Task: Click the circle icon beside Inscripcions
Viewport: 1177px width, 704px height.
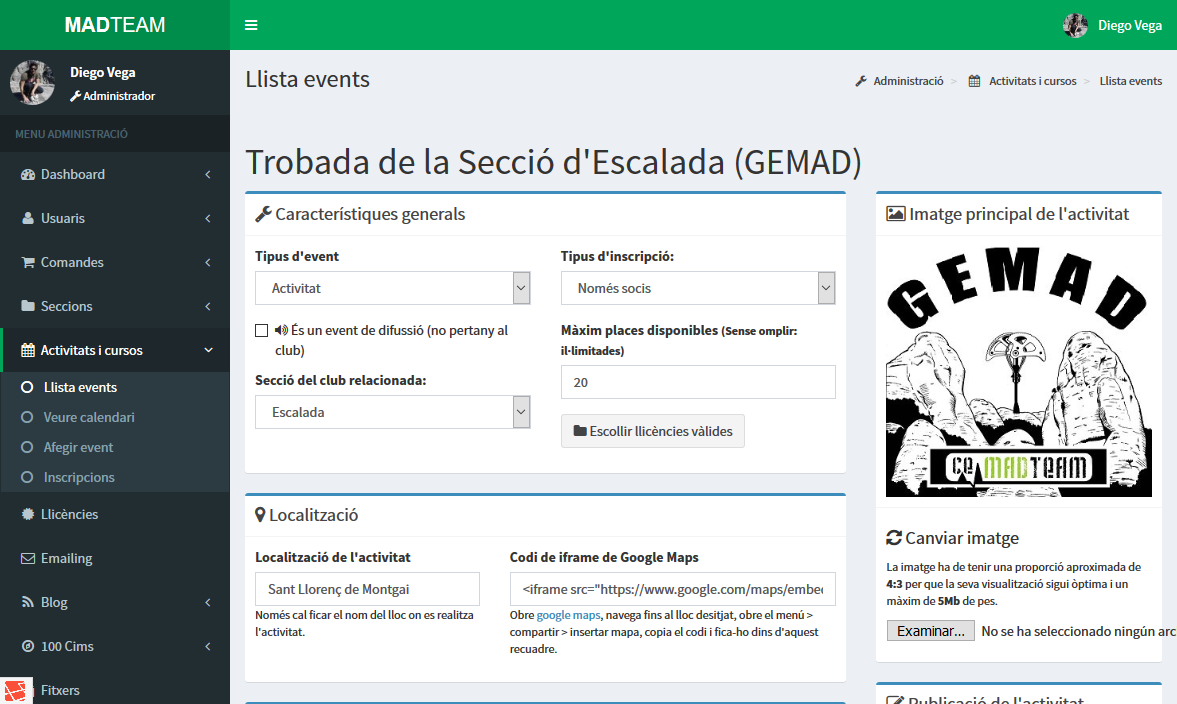Action: [x=27, y=477]
